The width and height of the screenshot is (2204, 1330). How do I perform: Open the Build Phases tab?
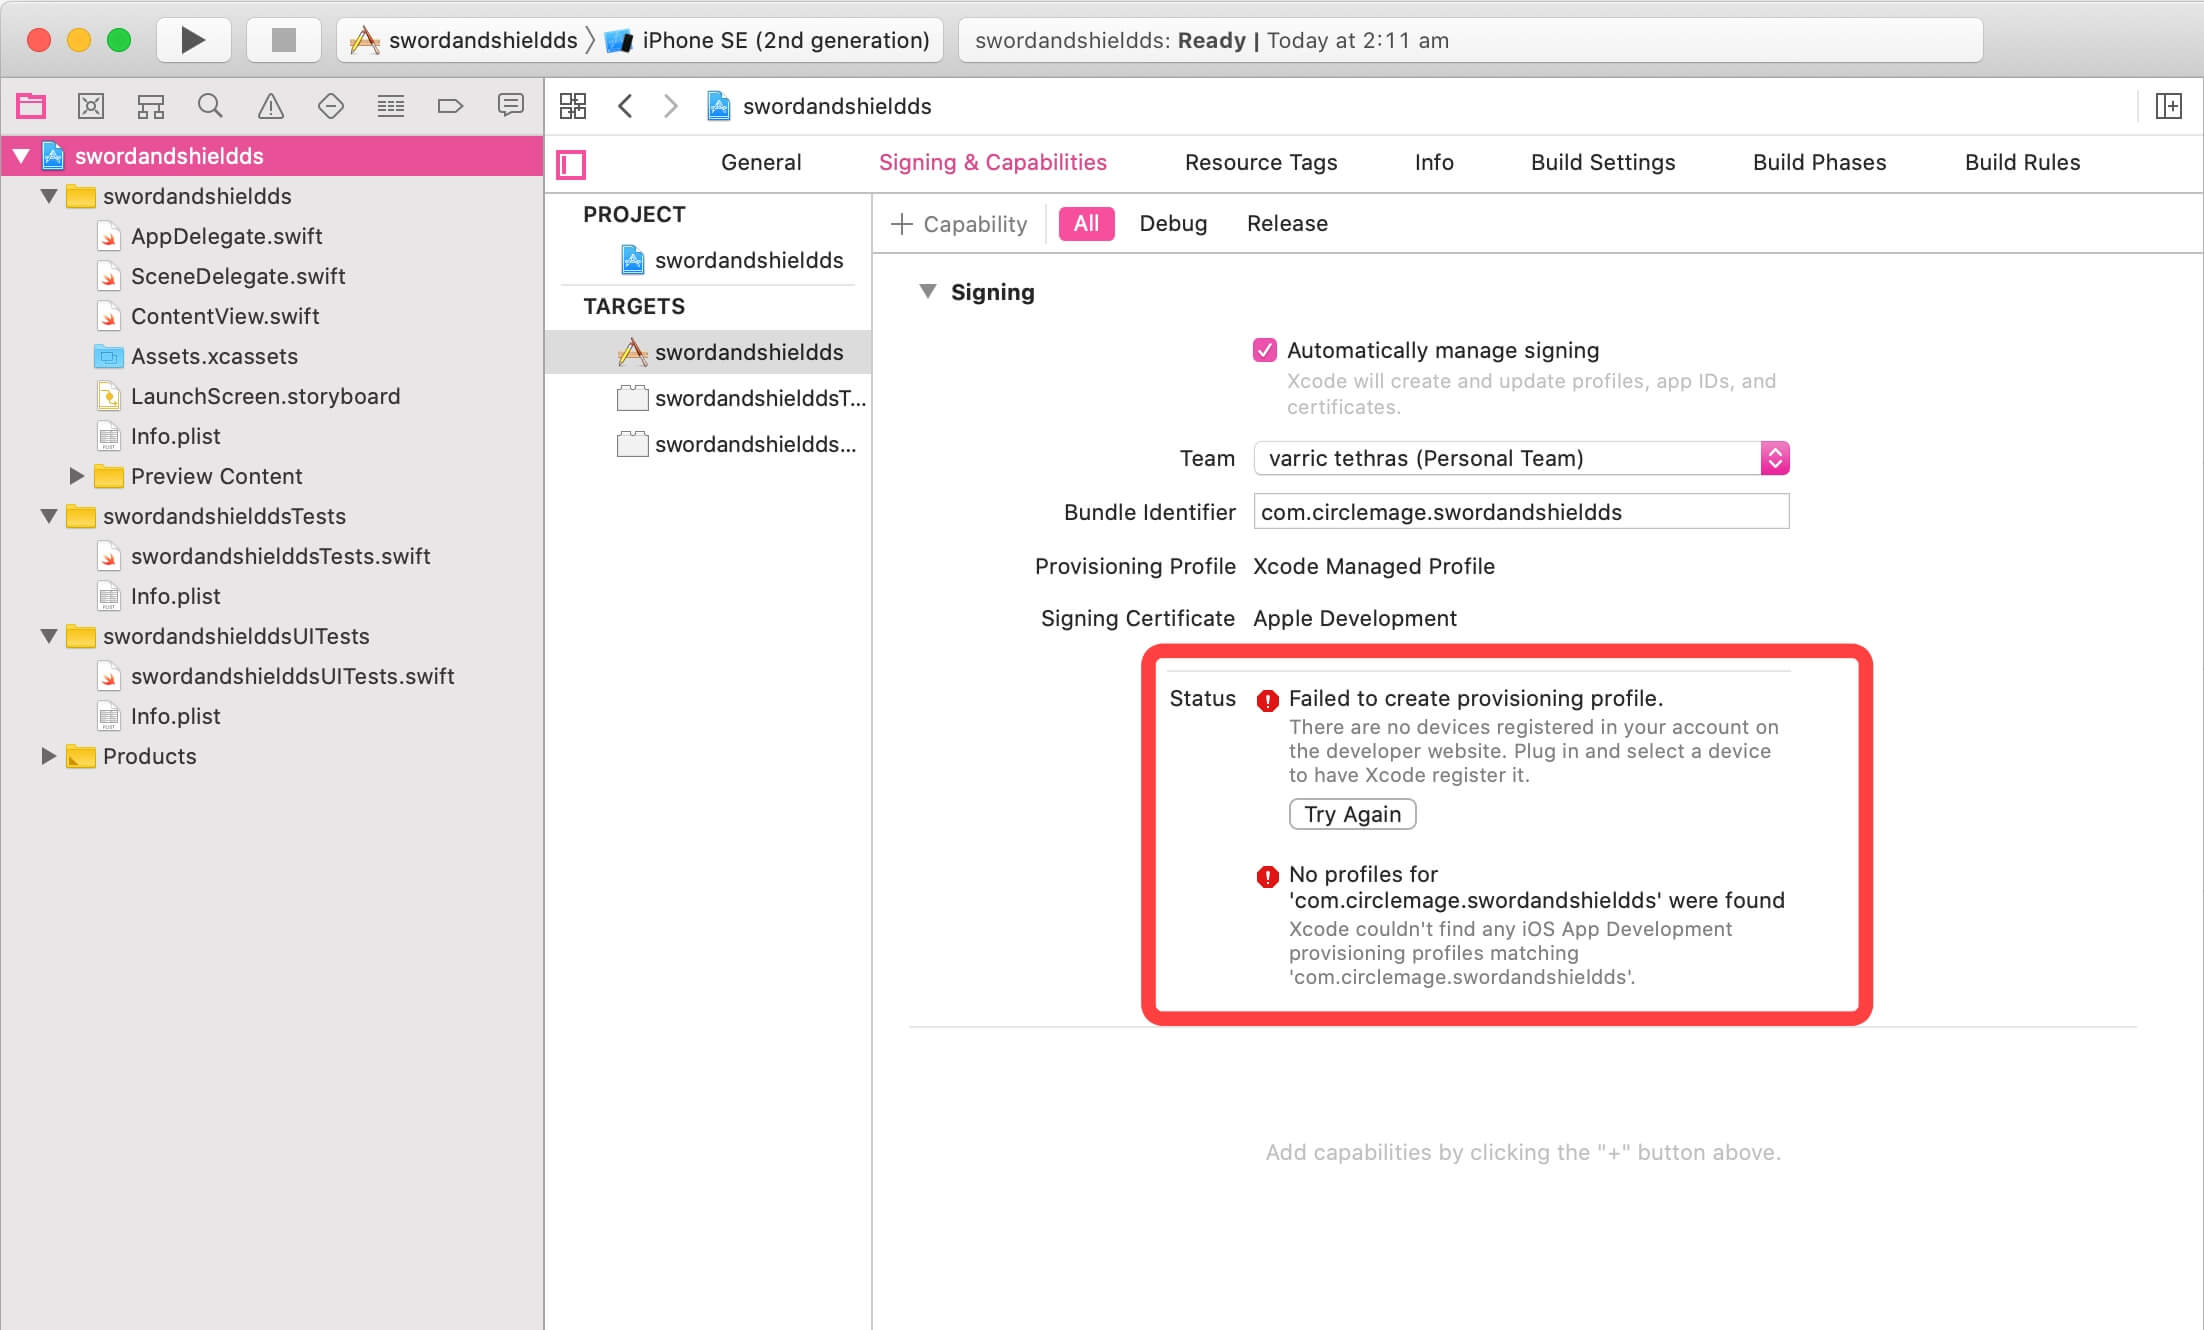pos(1820,162)
